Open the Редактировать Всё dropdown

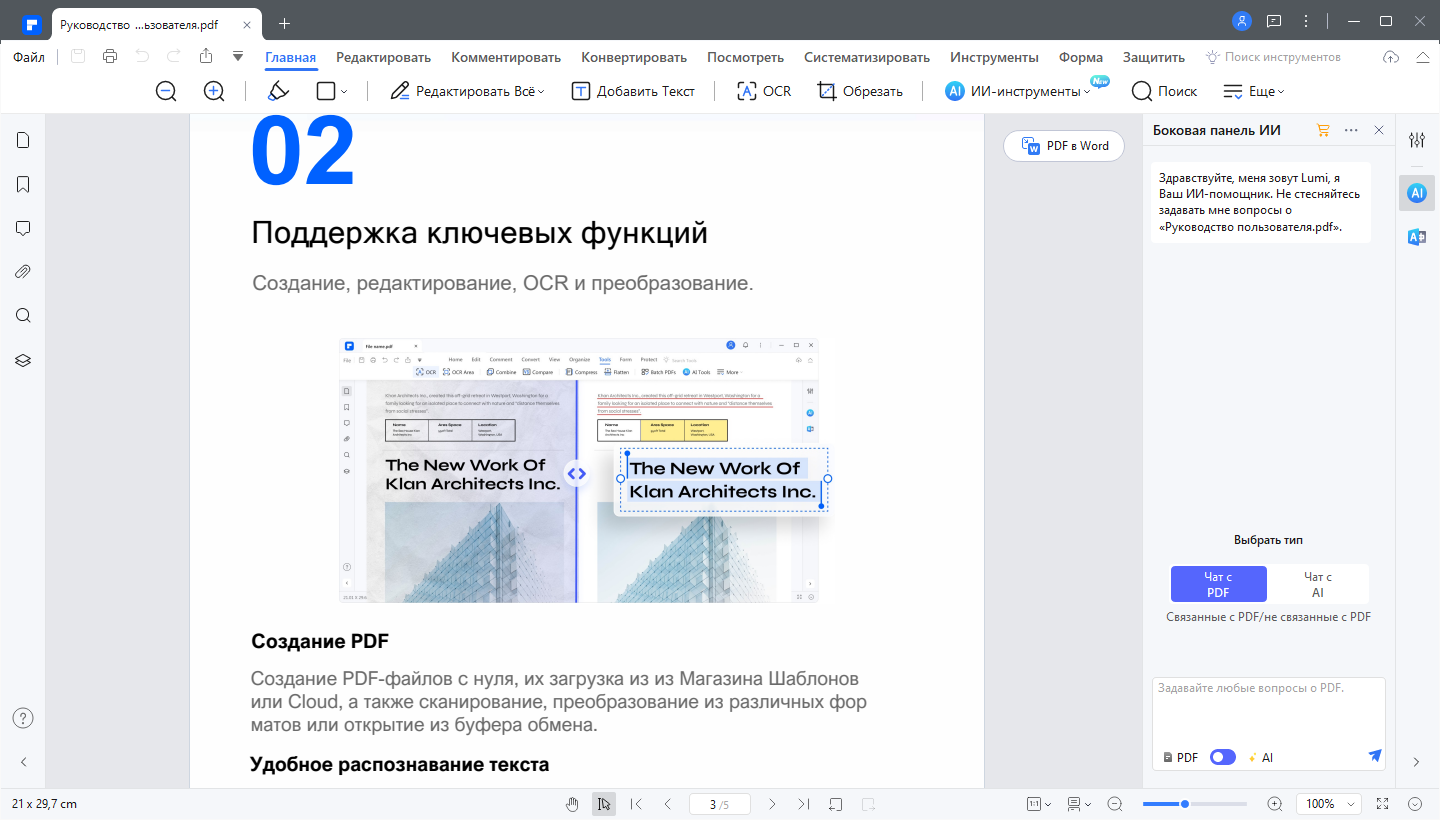(468, 91)
